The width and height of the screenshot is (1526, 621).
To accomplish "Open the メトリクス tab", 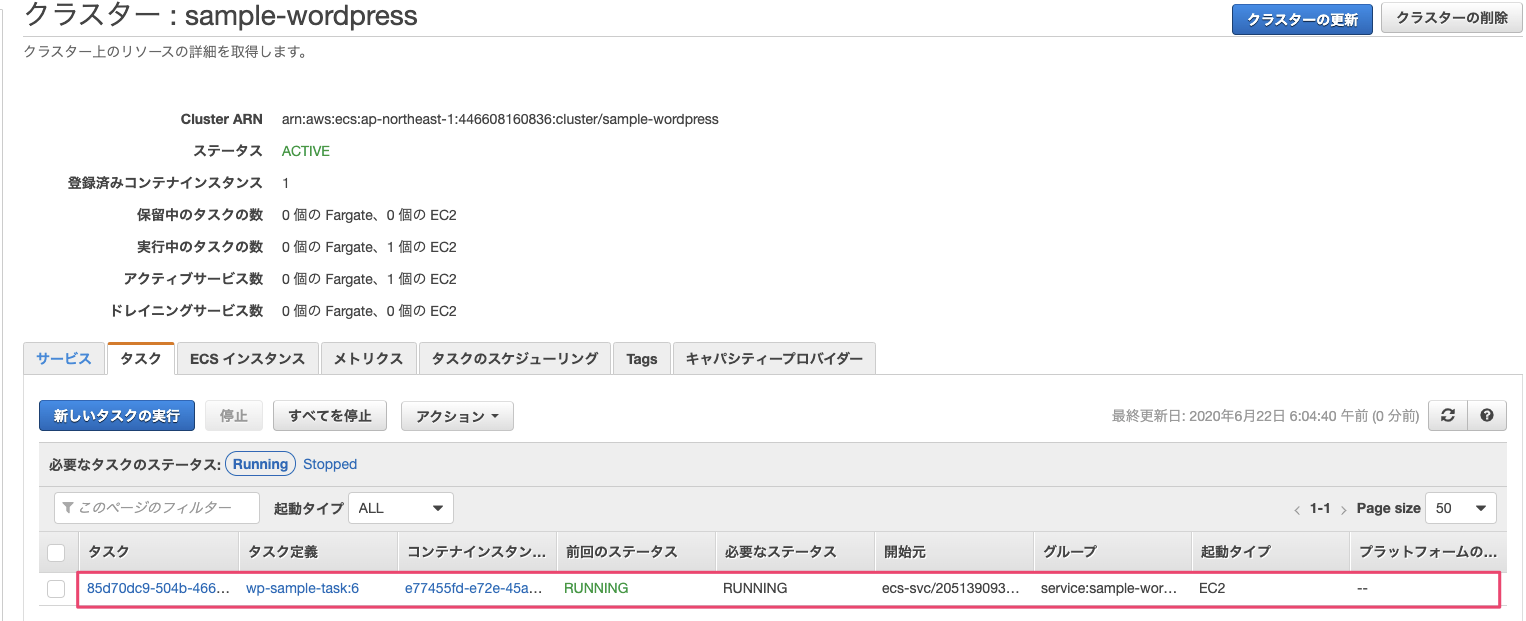I will (x=368, y=358).
